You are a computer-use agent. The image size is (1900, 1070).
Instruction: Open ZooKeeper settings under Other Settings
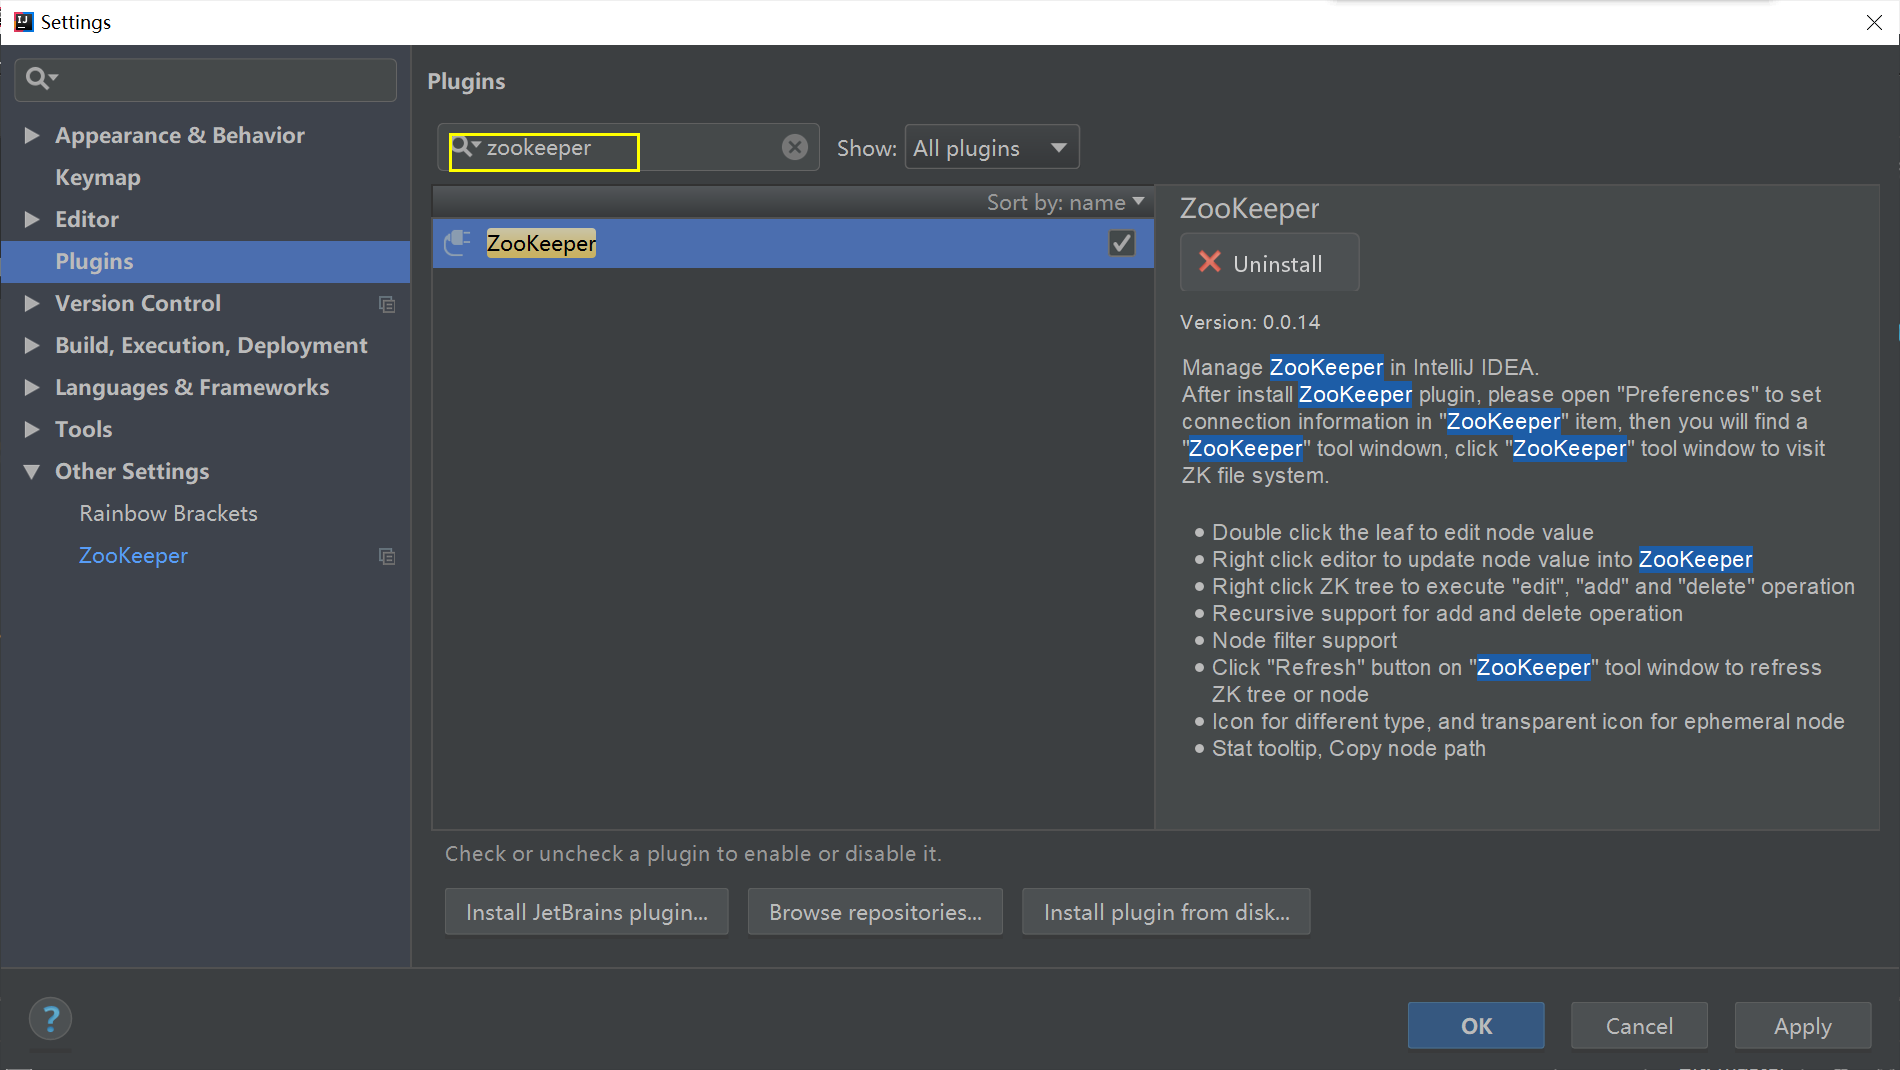[x=133, y=555]
